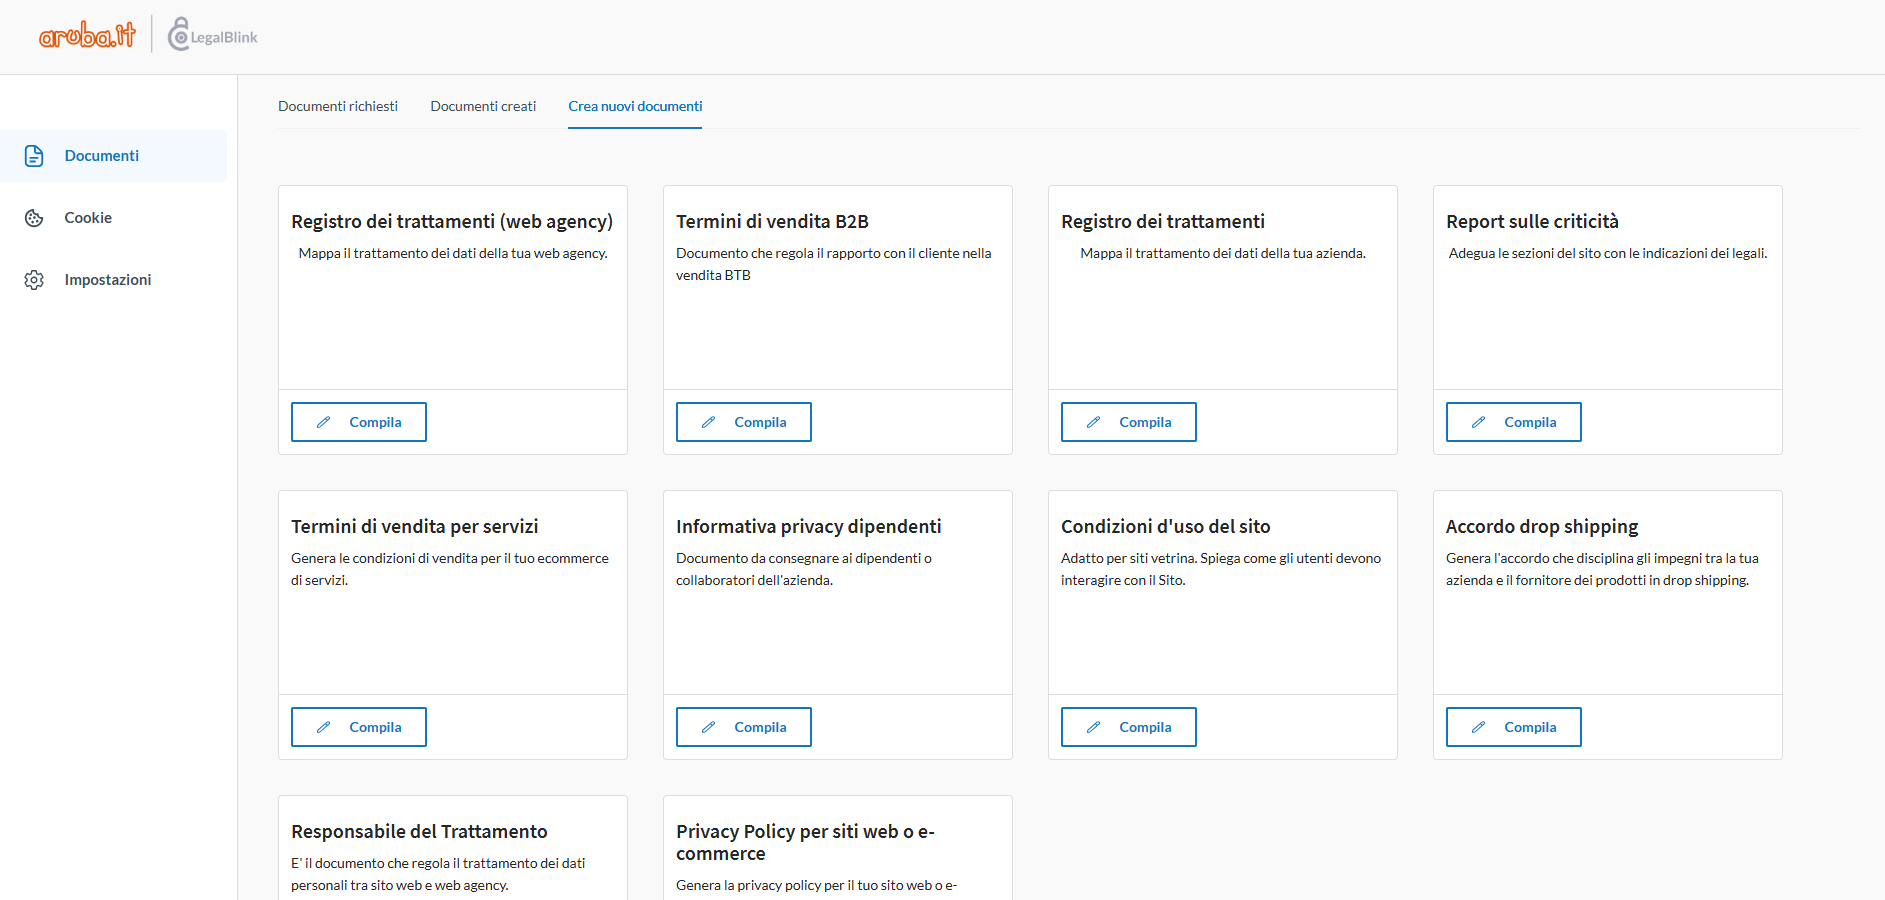Switch to Documenti richiesti tab
This screenshot has width=1885, height=900.
coord(338,106)
